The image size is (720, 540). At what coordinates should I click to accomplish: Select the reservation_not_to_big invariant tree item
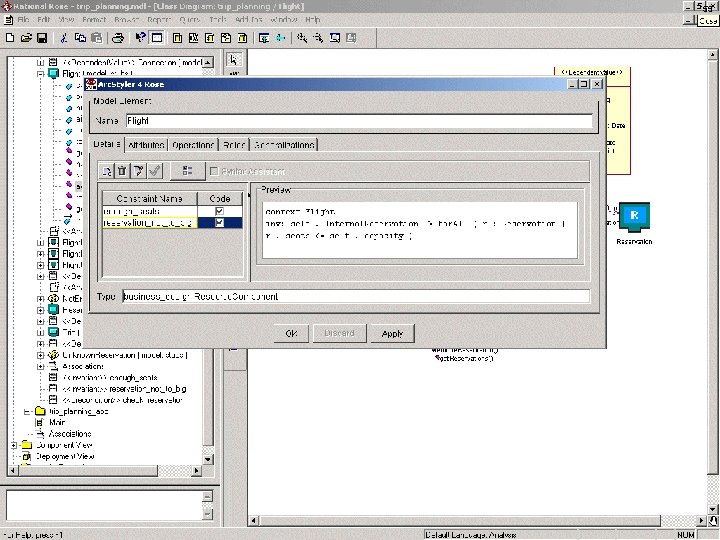(x=124, y=389)
